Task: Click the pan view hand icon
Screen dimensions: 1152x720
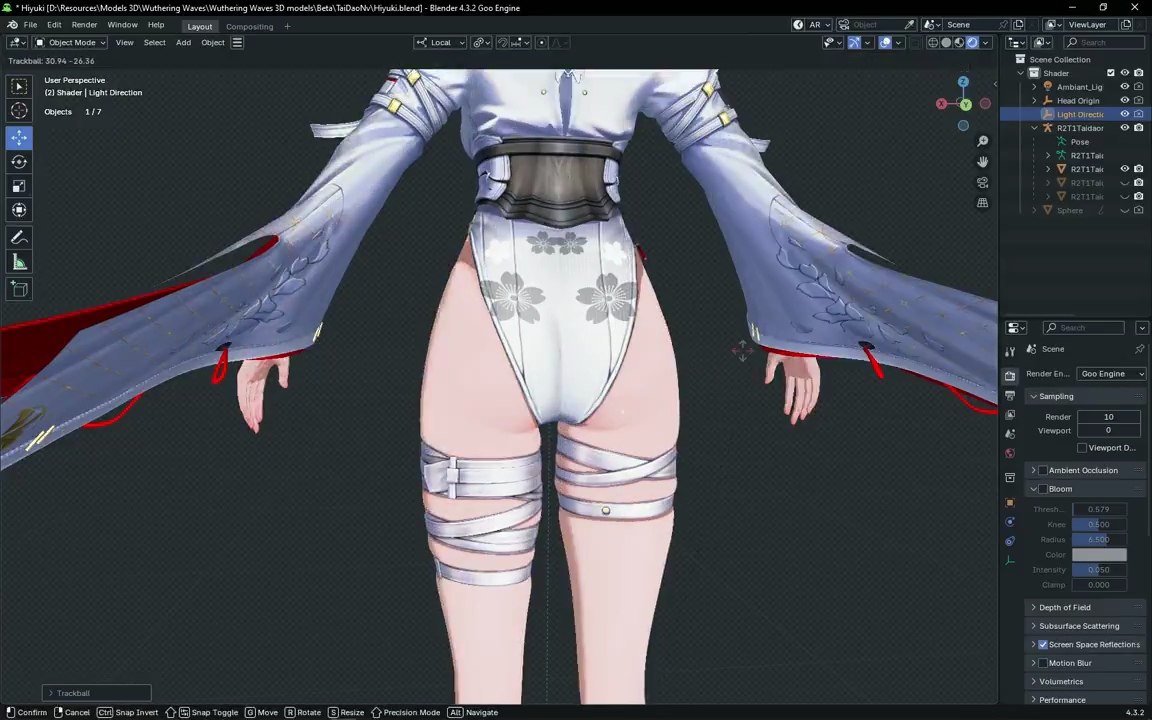Action: [x=982, y=162]
